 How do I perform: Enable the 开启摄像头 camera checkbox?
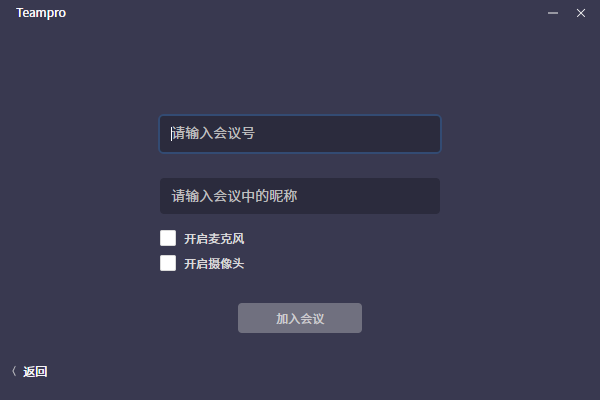click(168, 263)
